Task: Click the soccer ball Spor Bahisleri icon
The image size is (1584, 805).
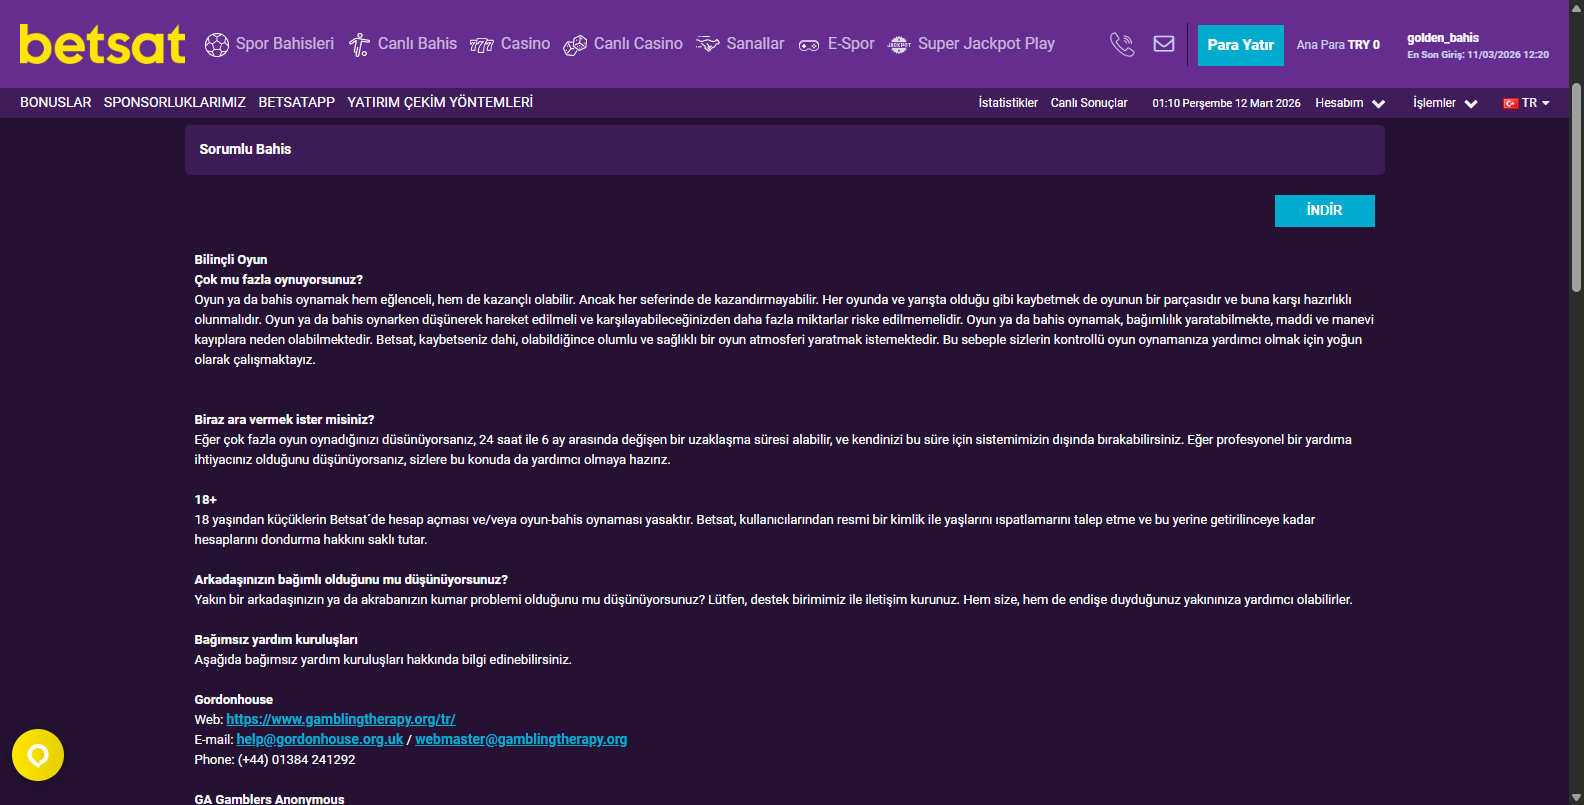Action: point(217,45)
